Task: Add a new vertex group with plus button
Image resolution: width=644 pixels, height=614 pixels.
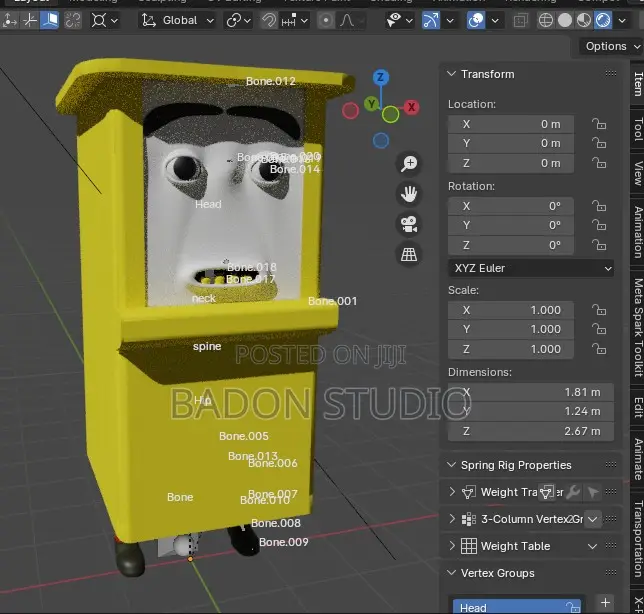Action: point(605,603)
